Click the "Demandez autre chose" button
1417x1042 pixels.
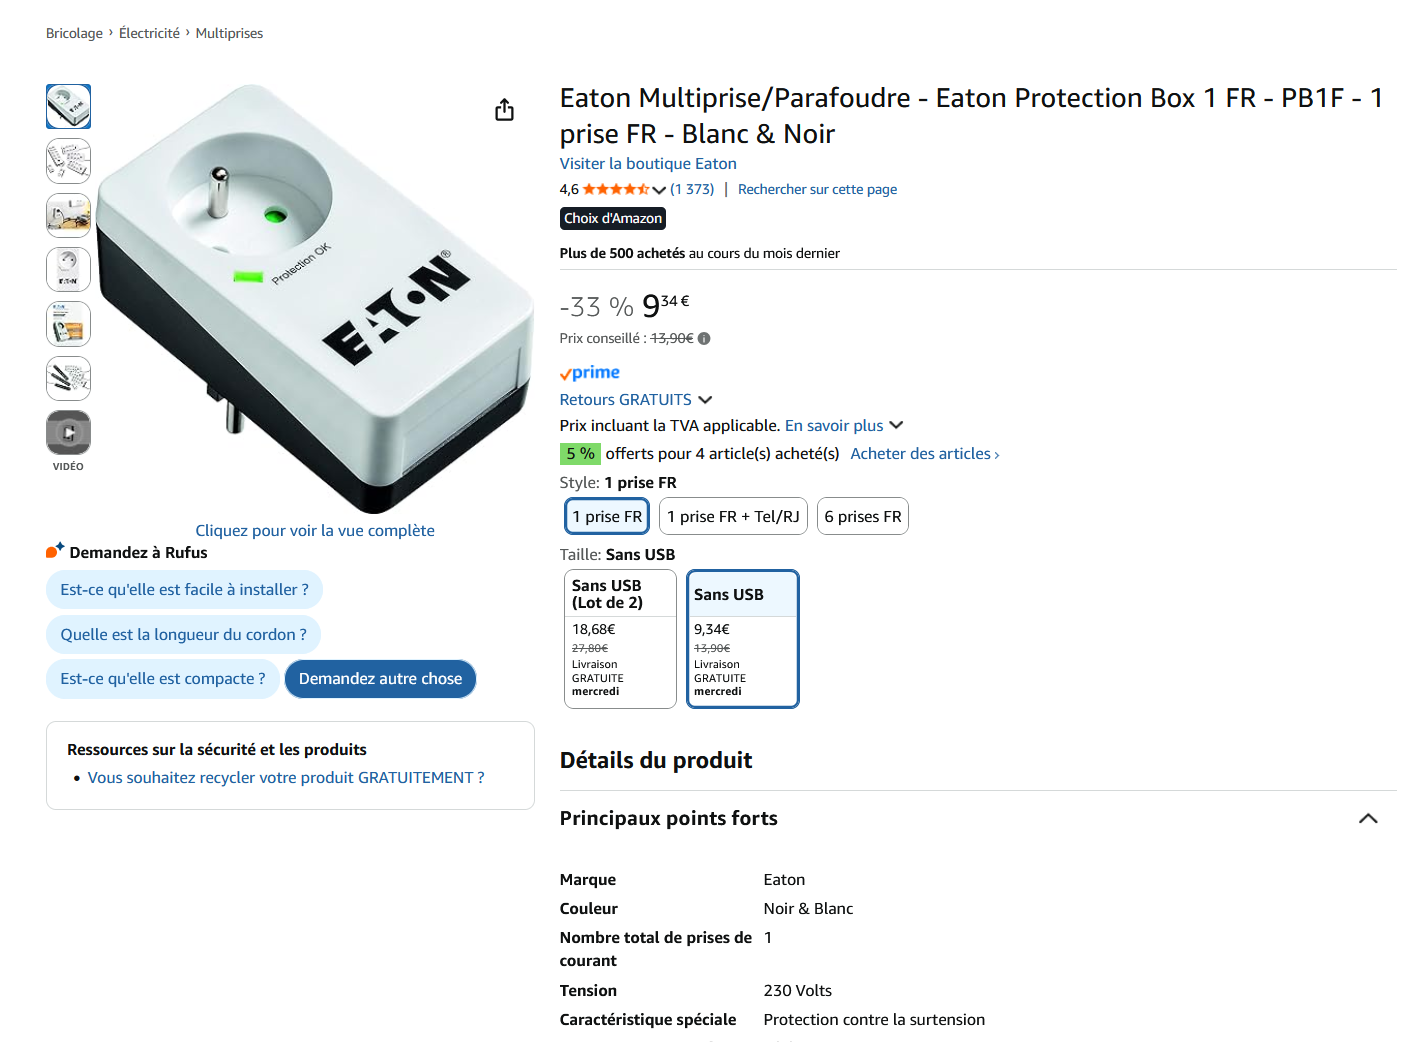pos(380,679)
